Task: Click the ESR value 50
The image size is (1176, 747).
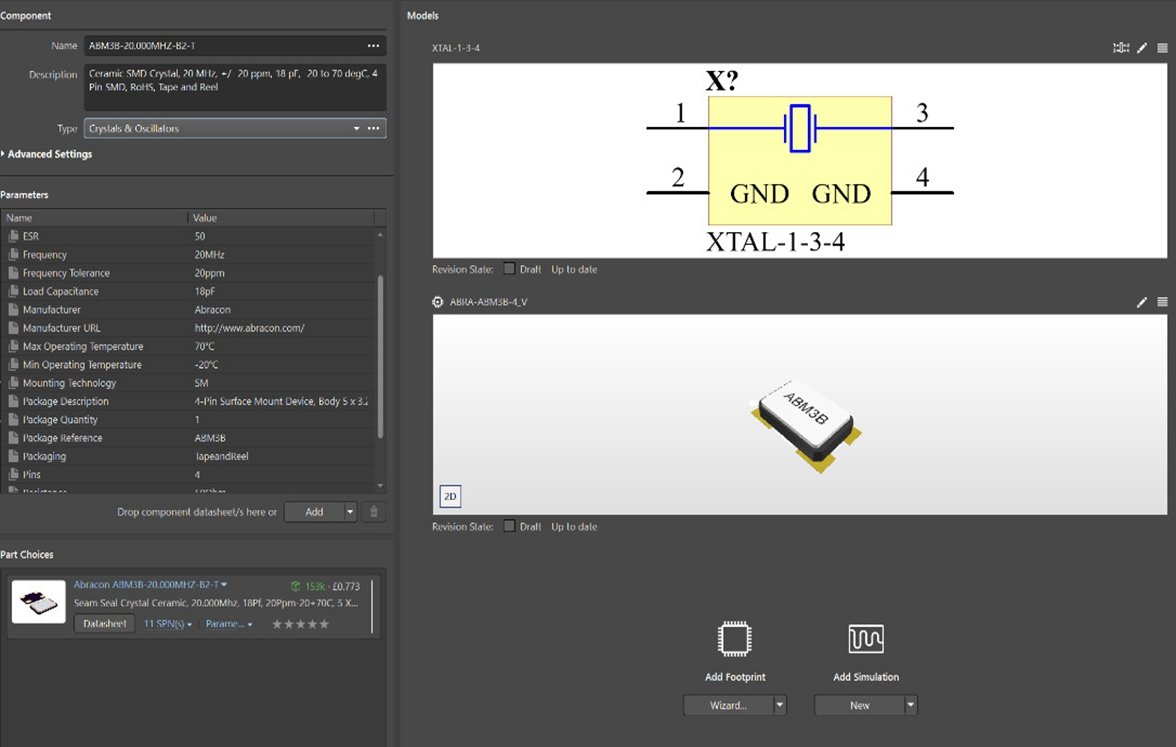Action: tap(200, 236)
